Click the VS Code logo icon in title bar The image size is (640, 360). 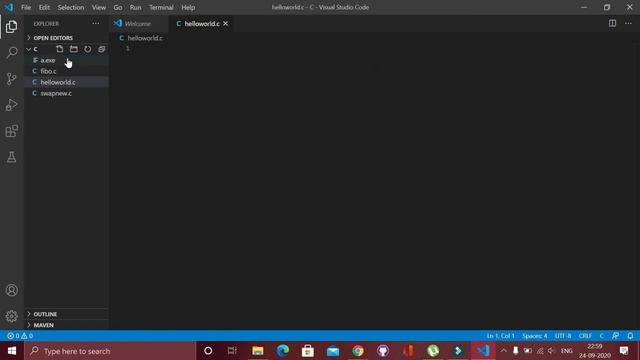point(9,7)
